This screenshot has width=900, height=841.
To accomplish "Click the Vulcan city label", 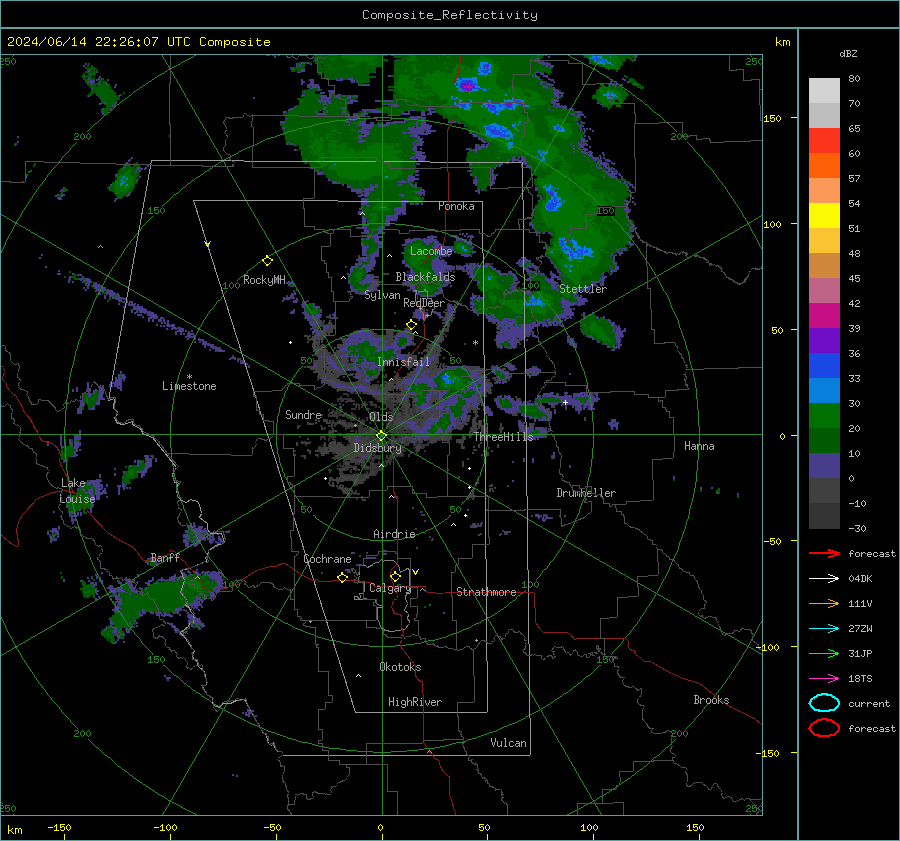I will click(x=509, y=743).
